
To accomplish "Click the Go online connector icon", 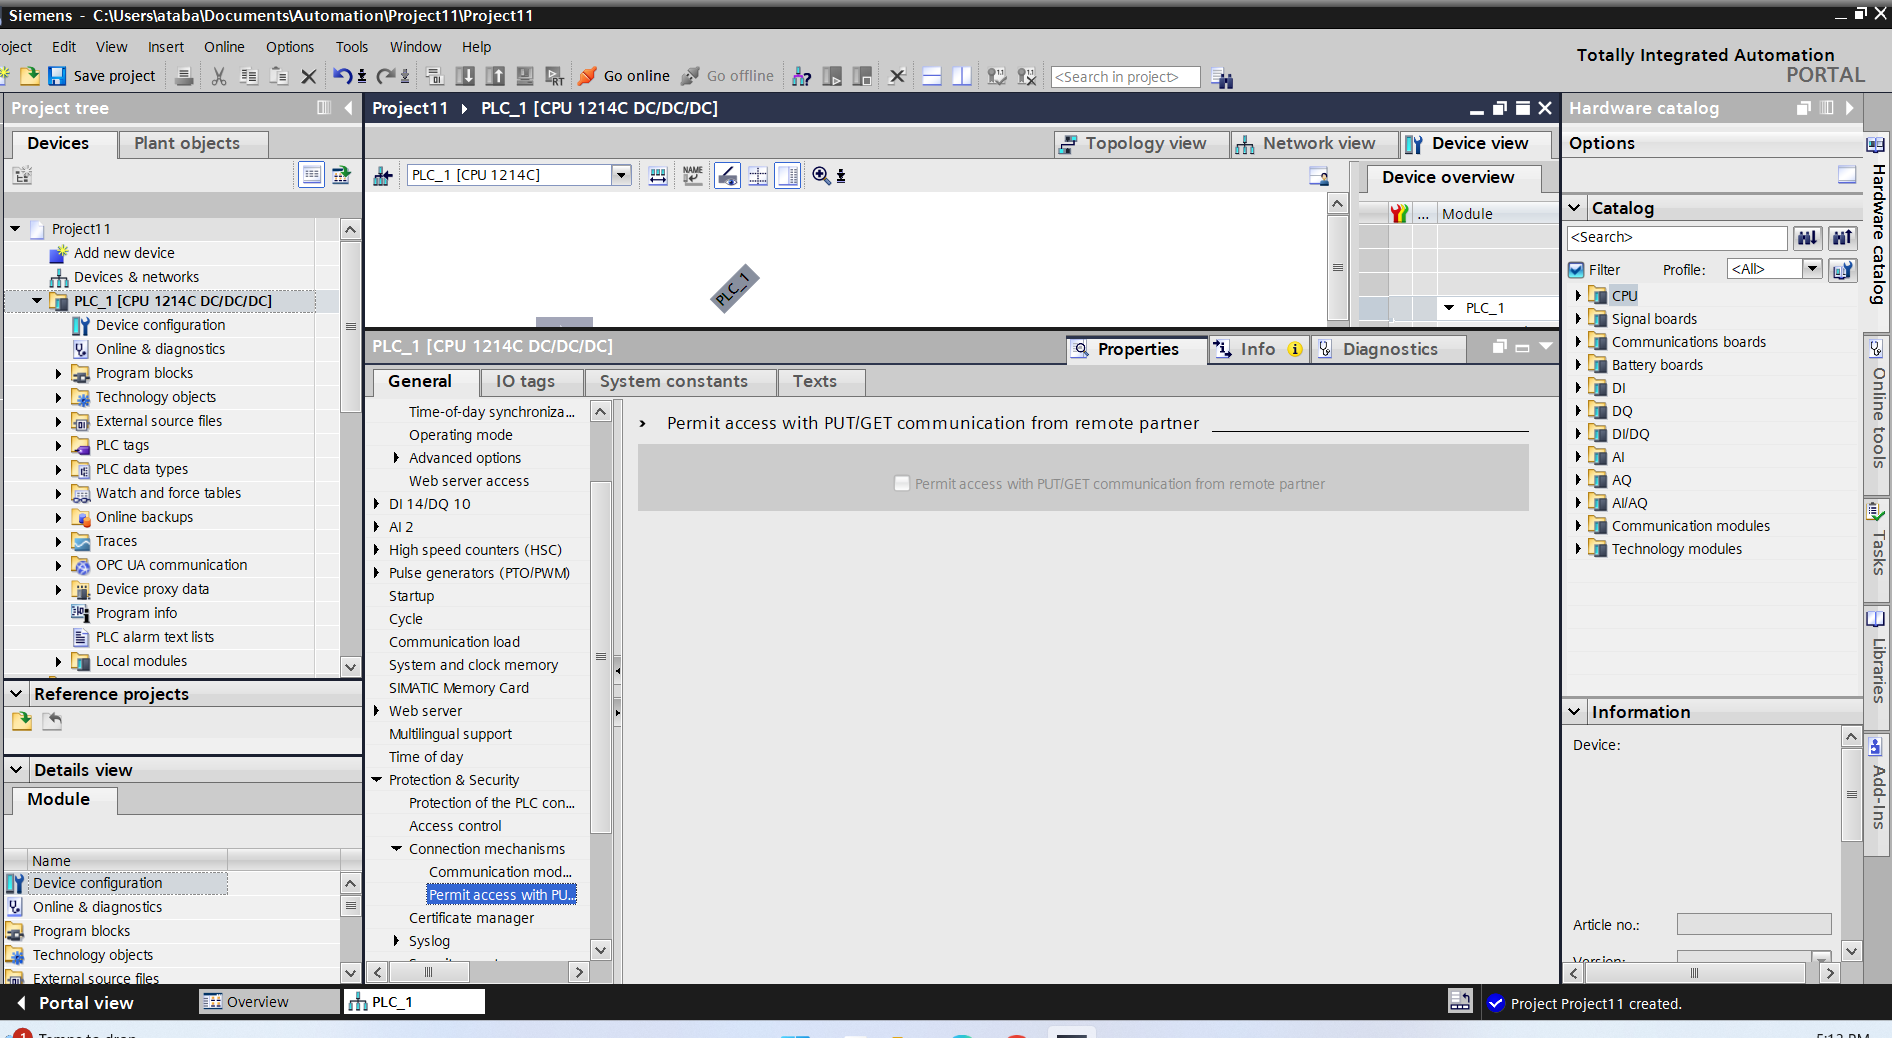I will 588,76.
